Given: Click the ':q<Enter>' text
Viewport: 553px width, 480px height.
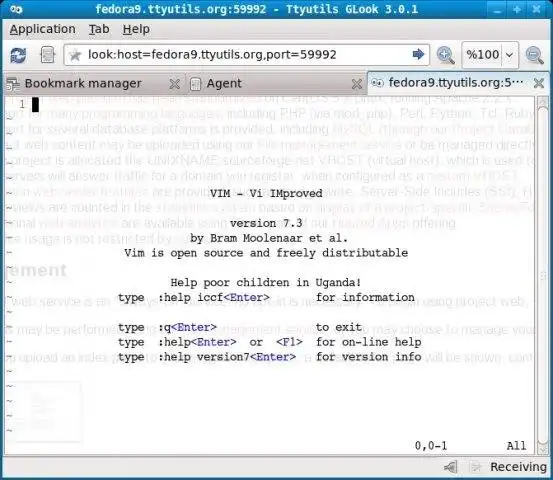Looking at the screenshot, I should point(187,327).
